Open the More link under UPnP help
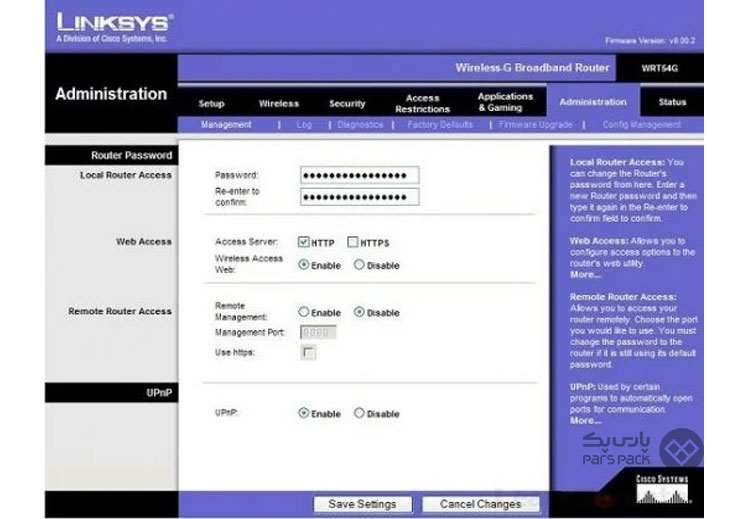Viewport: 750px width, 519px height. tap(585, 421)
